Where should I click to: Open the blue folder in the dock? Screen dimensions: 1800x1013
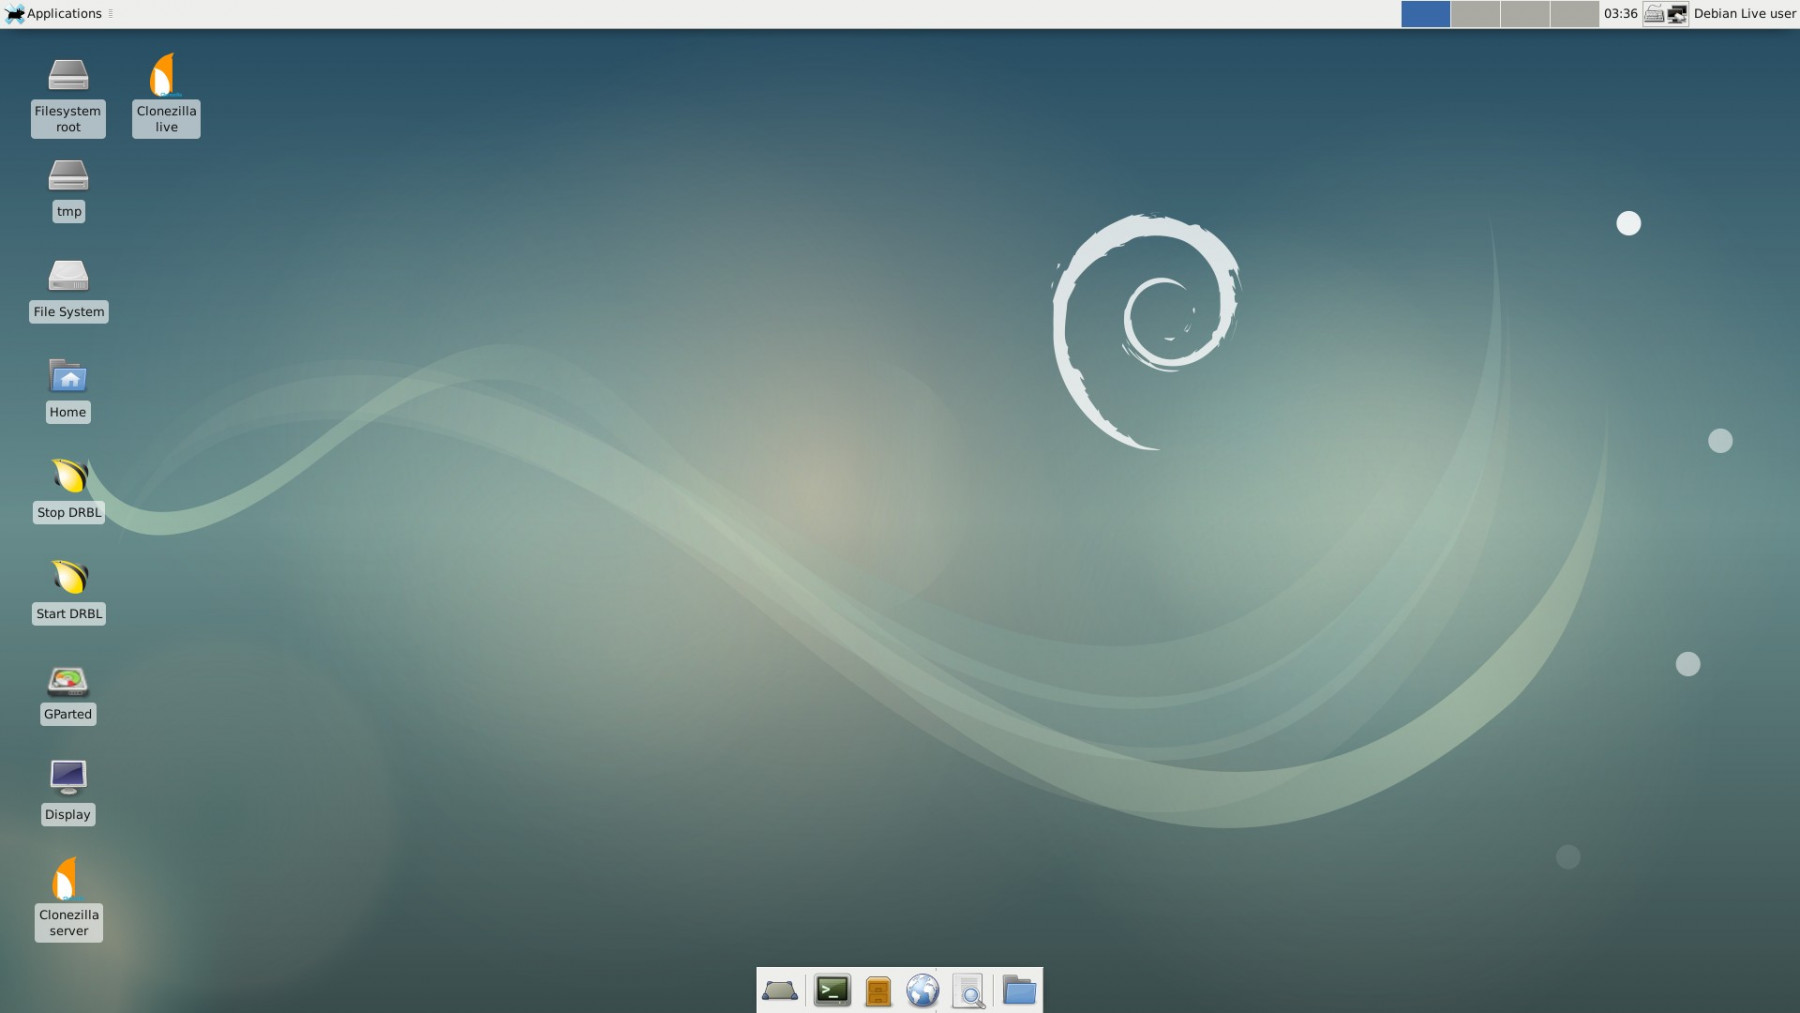(1019, 991)
